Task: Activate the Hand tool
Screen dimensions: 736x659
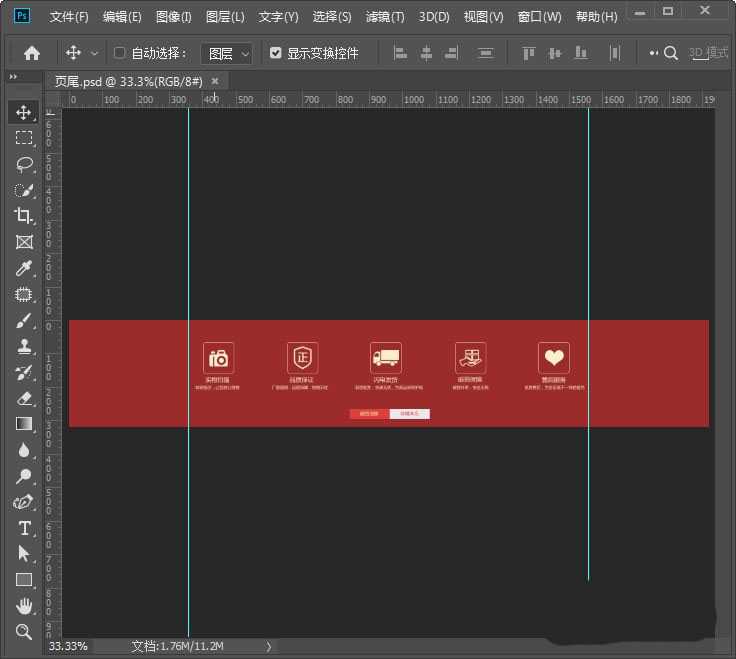Action: tap(24, 606)
